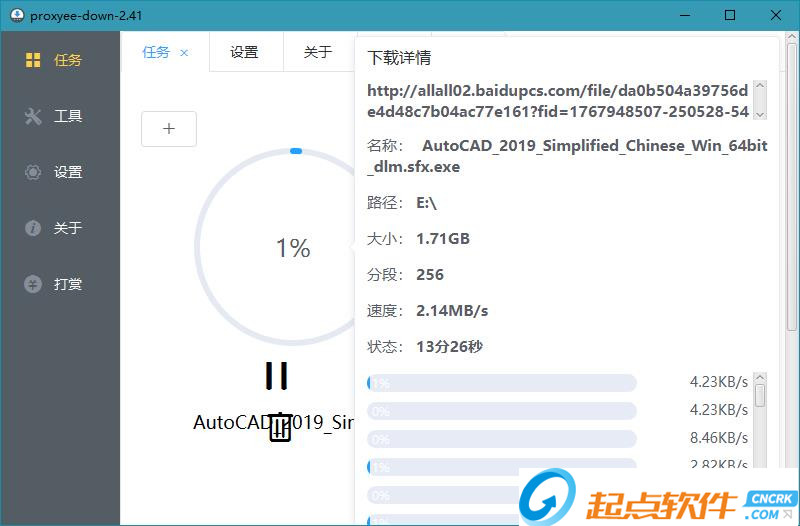
Task: Open the 关于 section in sidebar
Action: 54,228
